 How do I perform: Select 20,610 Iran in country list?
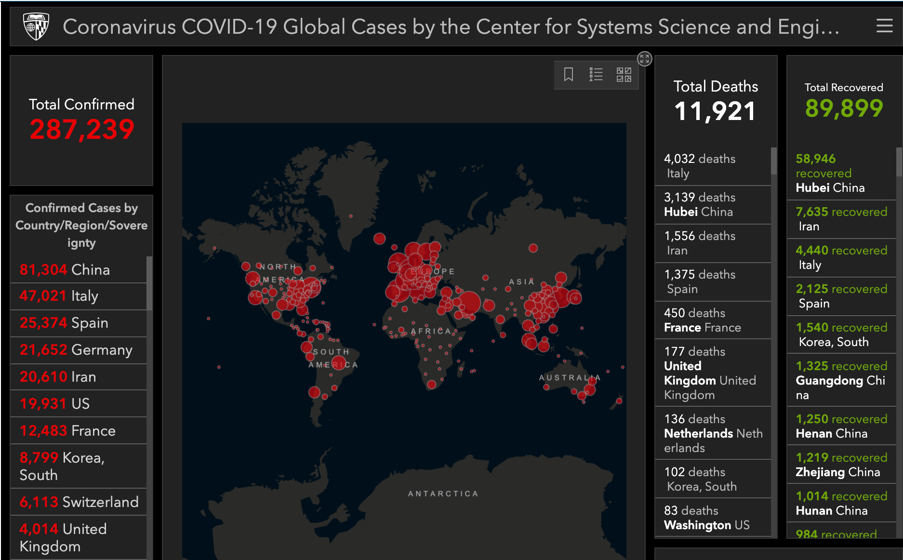click(x=78, y=377)
